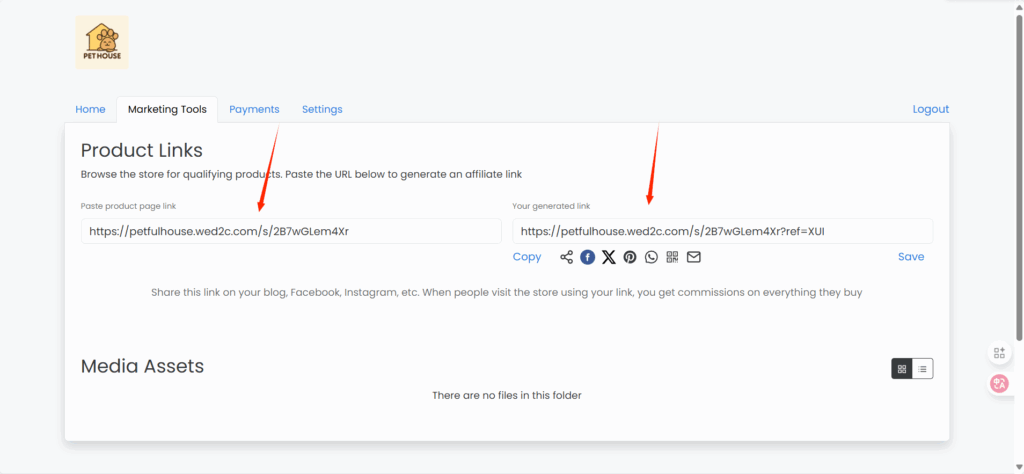Go to the Home tab
The image size is (1024, 474).
point(90,110)
